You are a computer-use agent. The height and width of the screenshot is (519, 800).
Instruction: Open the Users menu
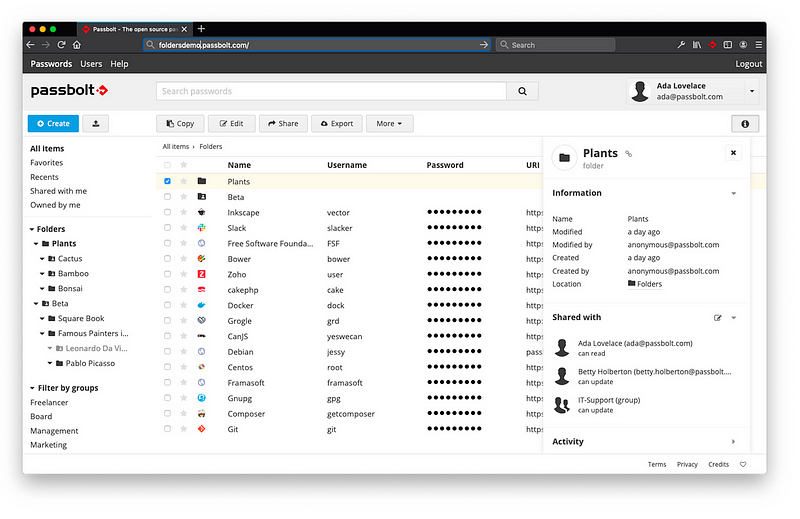91,64
